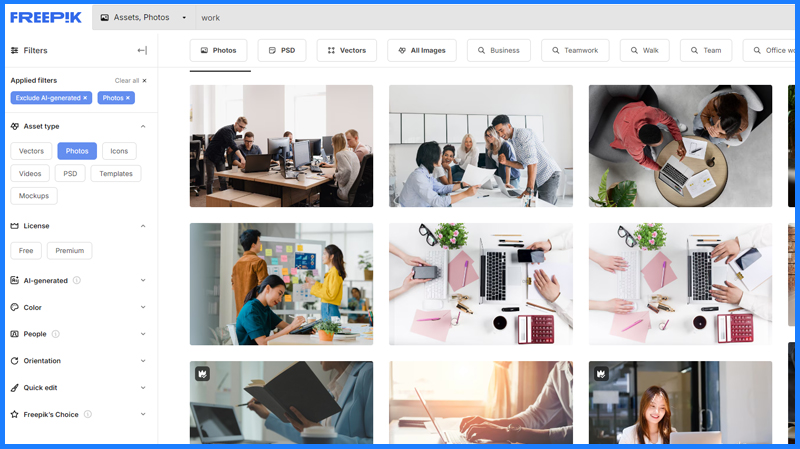800x449 pixels.
Task: Click the Freepik logo
Action: coord(46,17)
